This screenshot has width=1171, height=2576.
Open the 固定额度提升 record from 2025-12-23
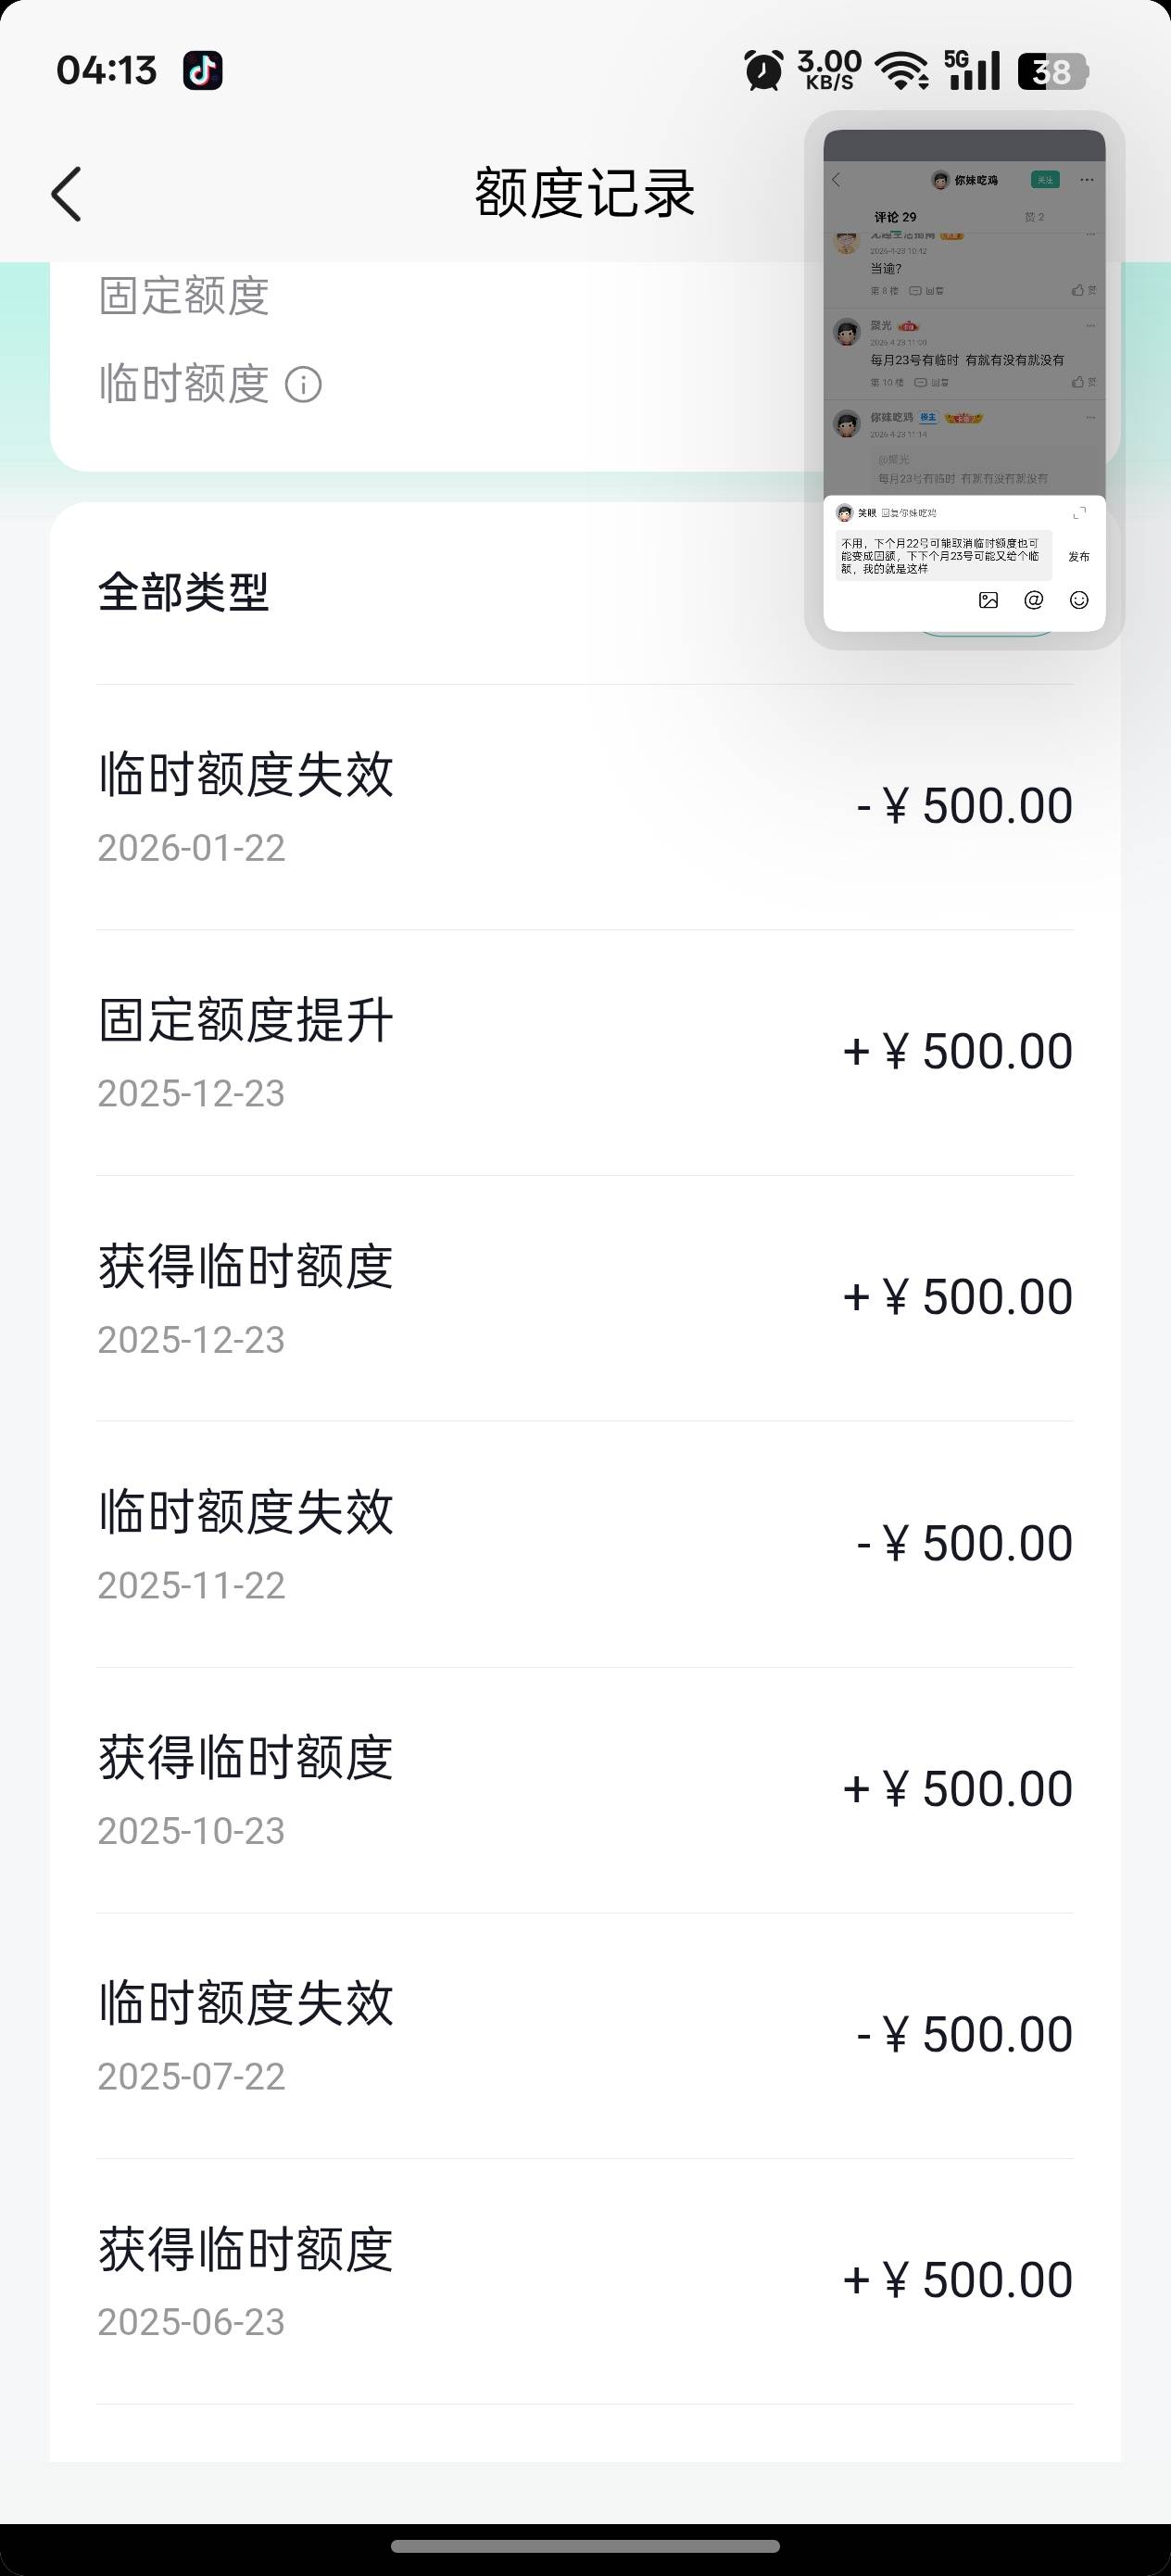(585, 1052)
